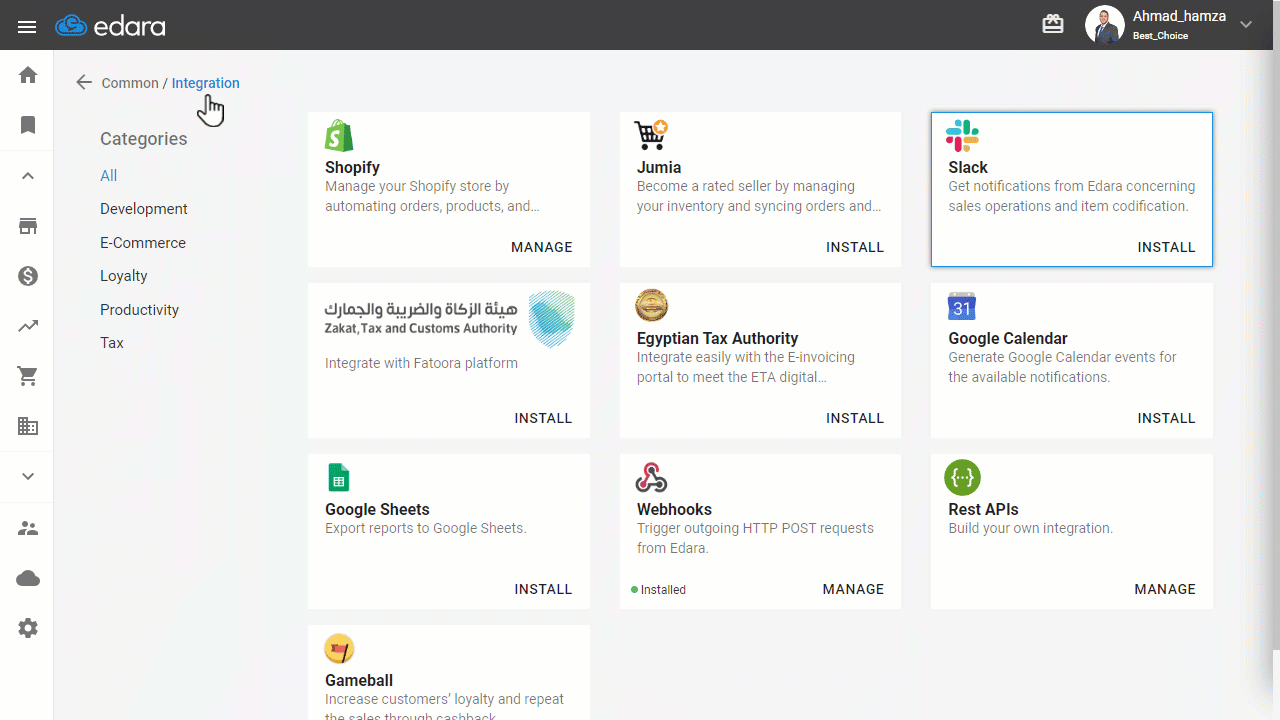Manage the Shopify integration
This screenshot has width=1280, height=720.
(x=542, y=247)
